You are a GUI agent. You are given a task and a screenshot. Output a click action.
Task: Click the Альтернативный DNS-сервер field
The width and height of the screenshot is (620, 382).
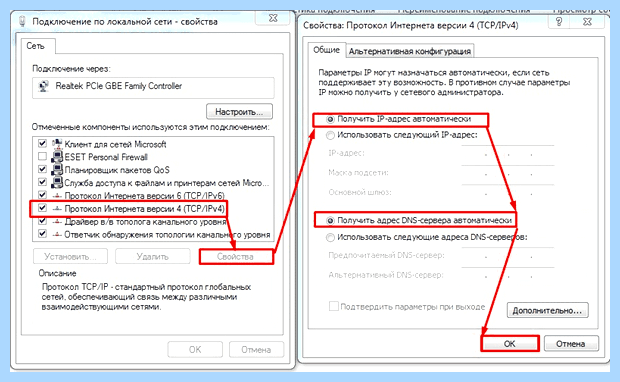click(508, 276)
